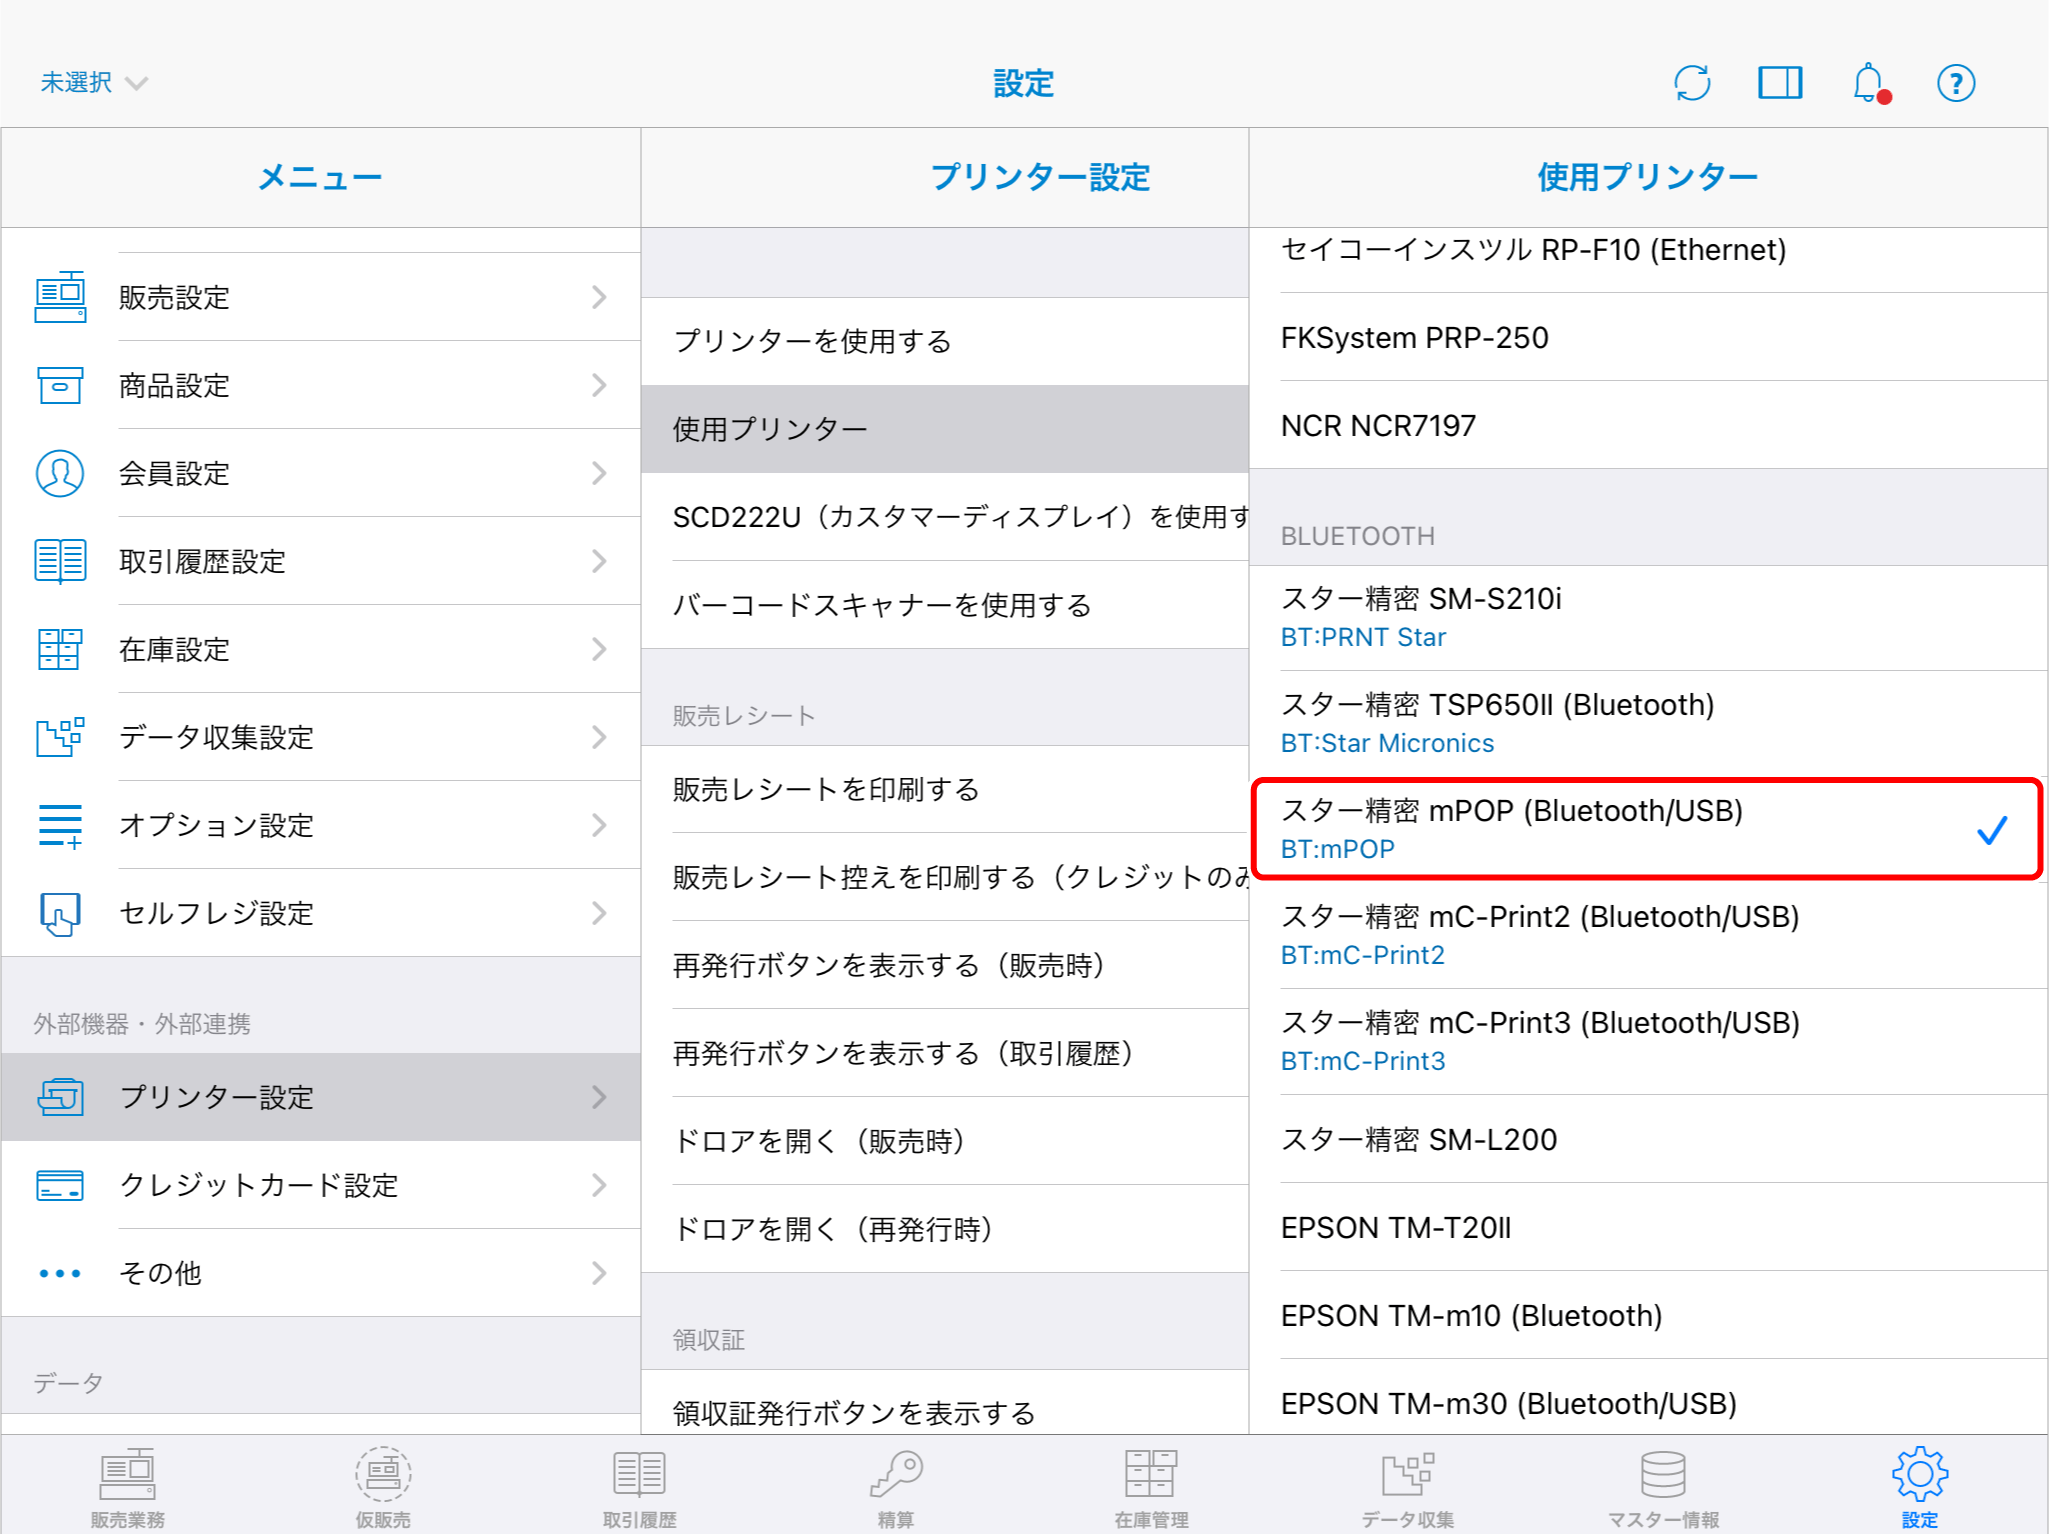Image resolution: width=2049 pixels, height=1534 pixels.
Task: Choose EPSON TM-m10 (Bluetooth) printer
Action: point(1649,1315)
